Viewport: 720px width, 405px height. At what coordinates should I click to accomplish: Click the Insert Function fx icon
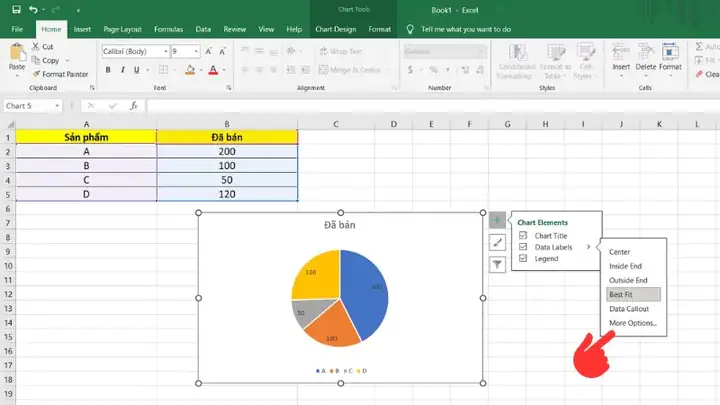click(134, 106)
